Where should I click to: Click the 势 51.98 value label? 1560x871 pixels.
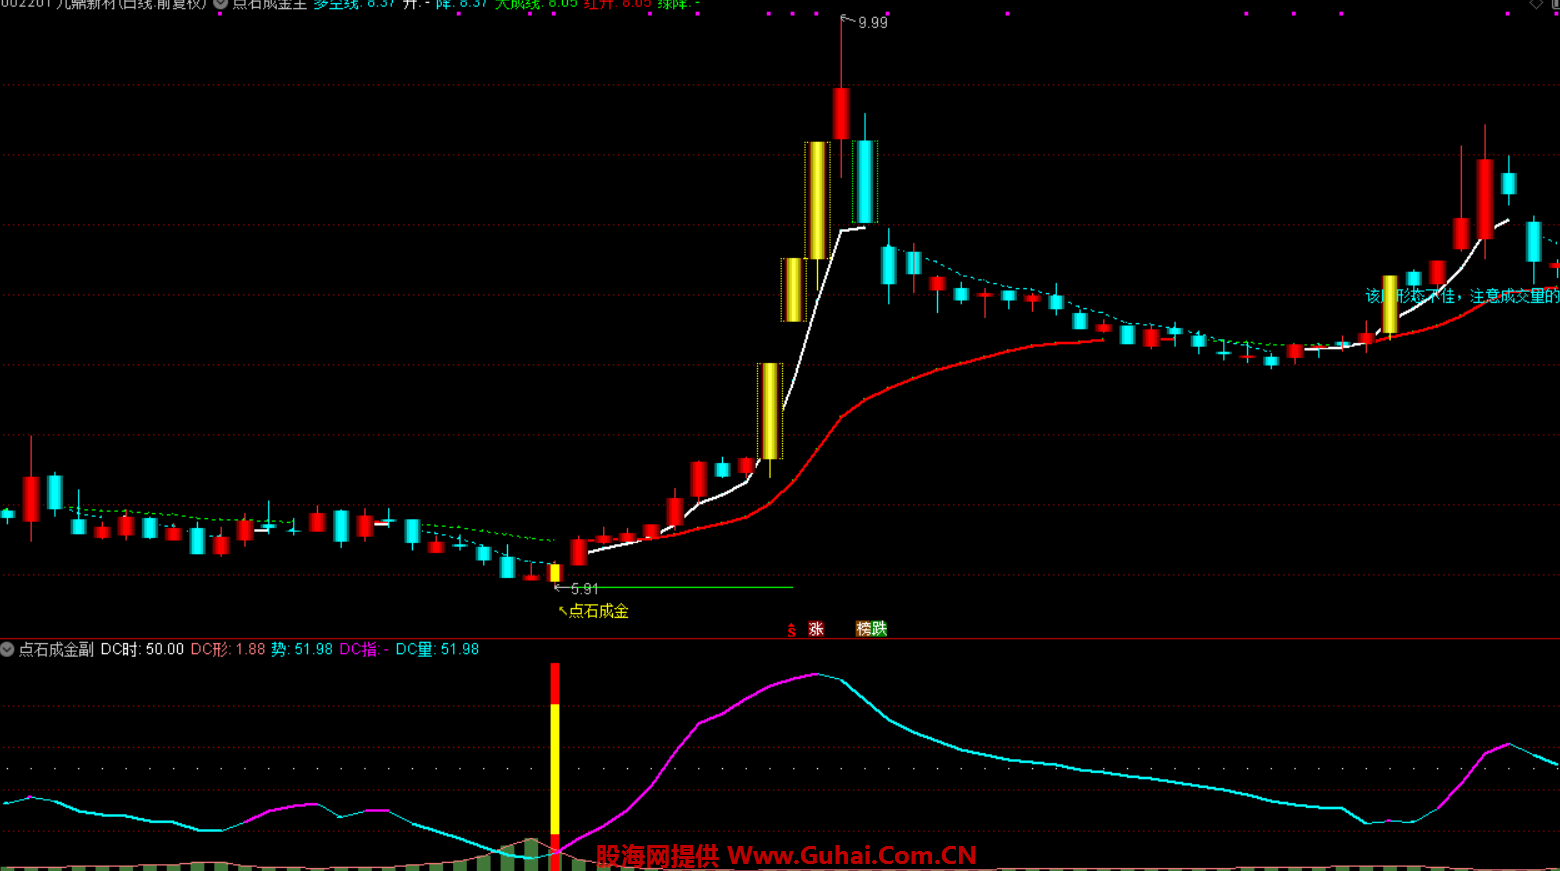(x=301, y=649)
